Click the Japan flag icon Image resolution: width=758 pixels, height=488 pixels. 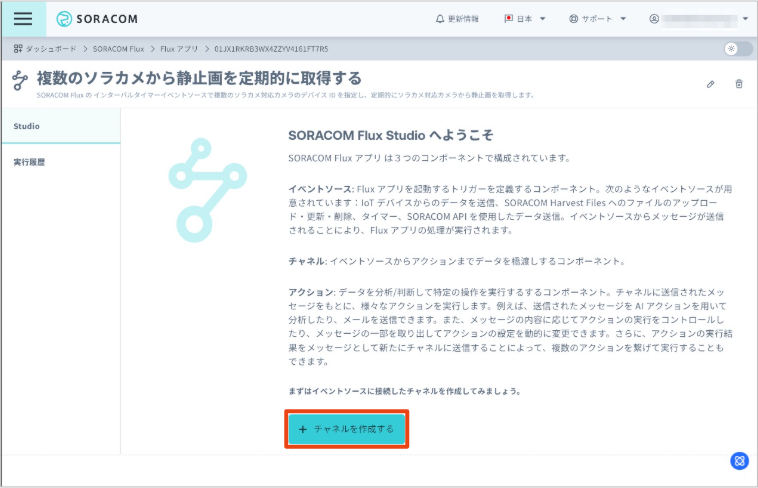(x=509, y=19)
